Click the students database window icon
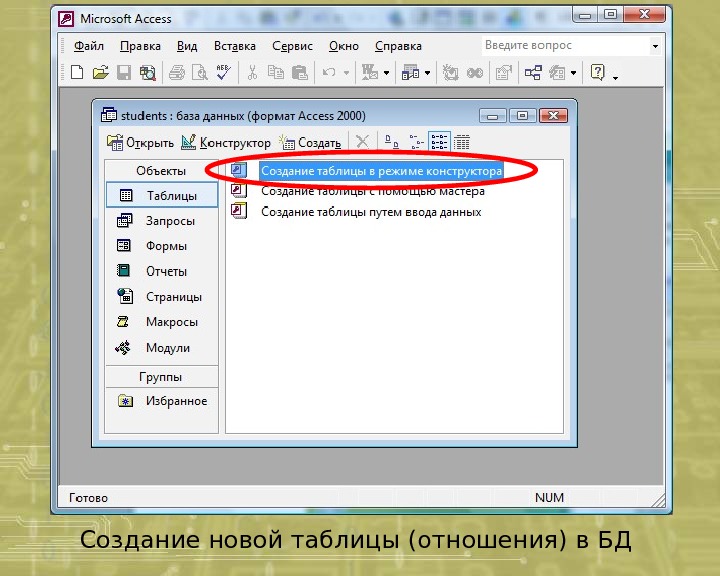The width and height of the screenshot is (720, 576). click(108, 115)
